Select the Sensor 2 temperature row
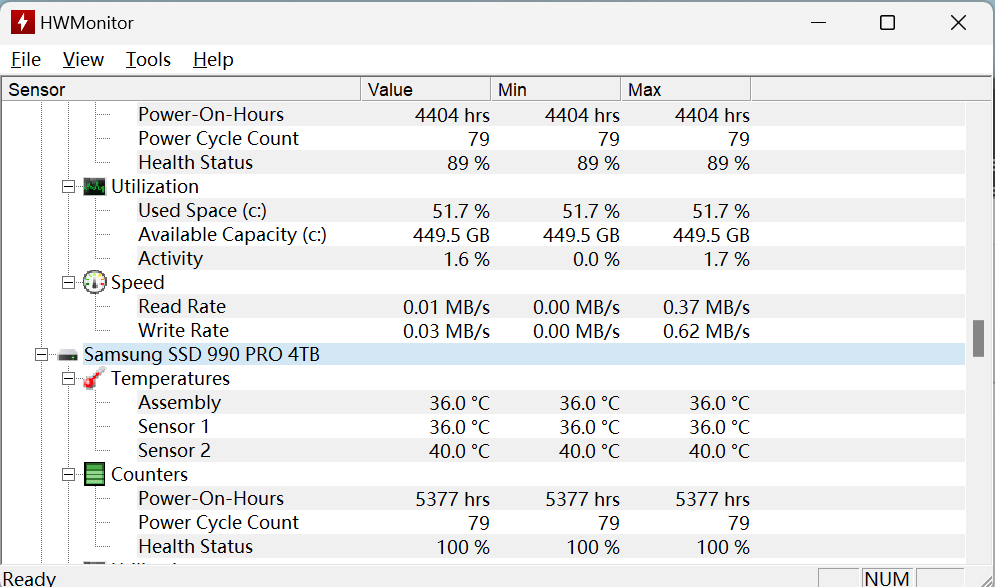995x587 pixels. (x=174, y=451)
